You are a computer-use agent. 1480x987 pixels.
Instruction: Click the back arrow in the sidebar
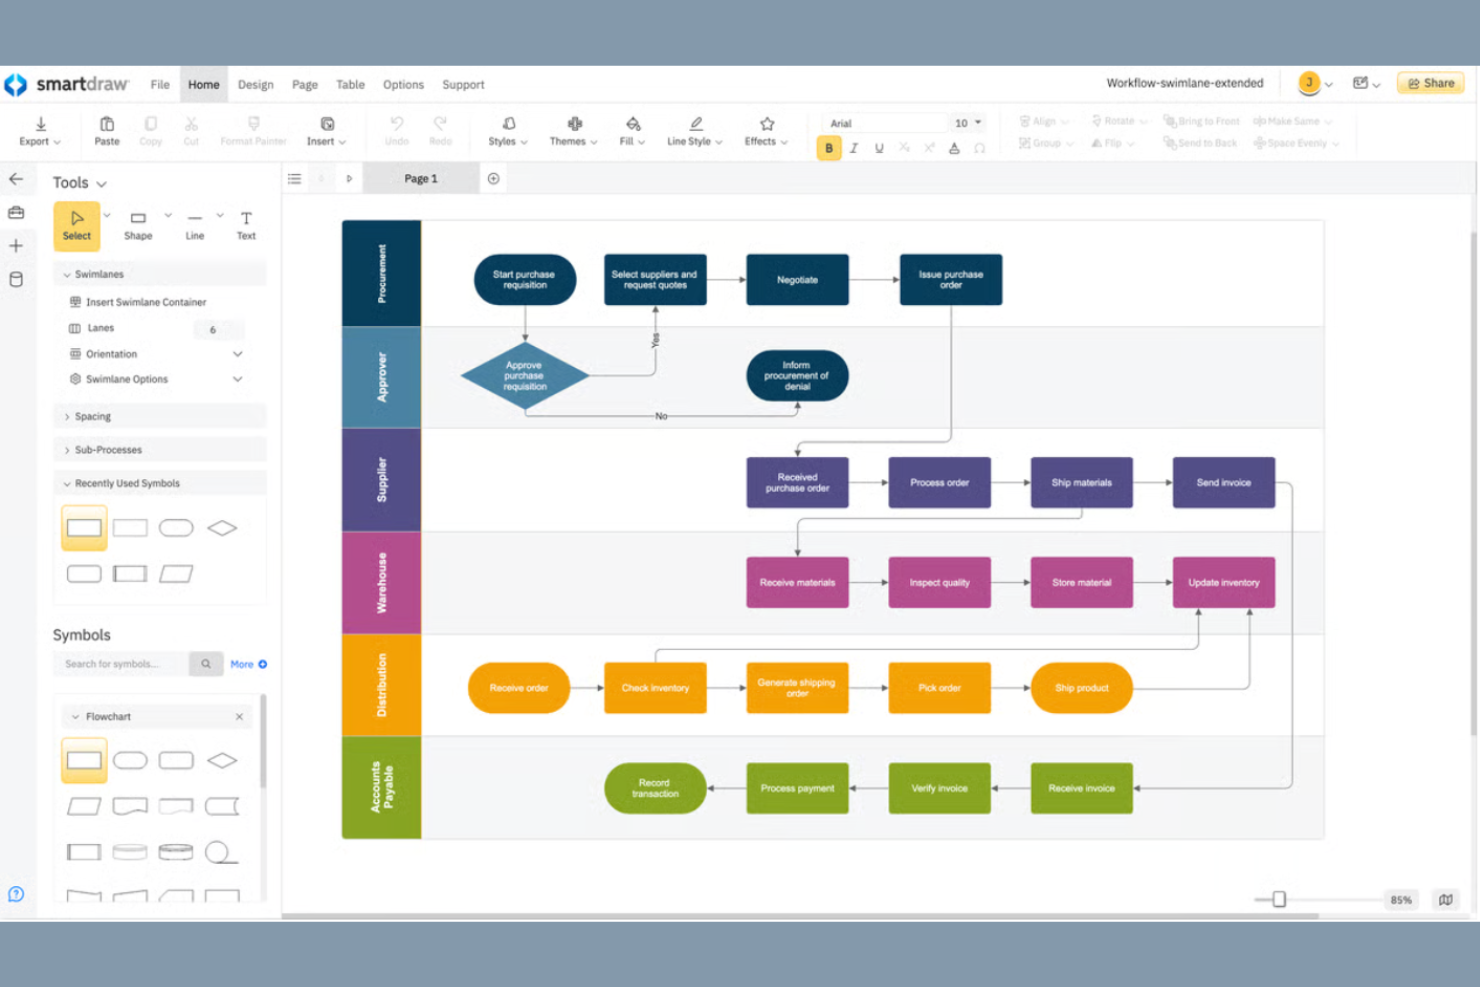(16, 179)
